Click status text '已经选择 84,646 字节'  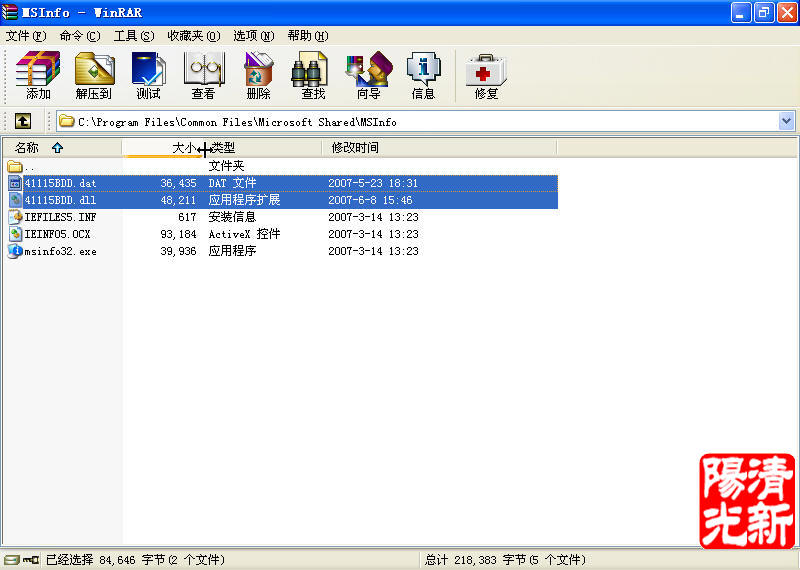point(106,560)
